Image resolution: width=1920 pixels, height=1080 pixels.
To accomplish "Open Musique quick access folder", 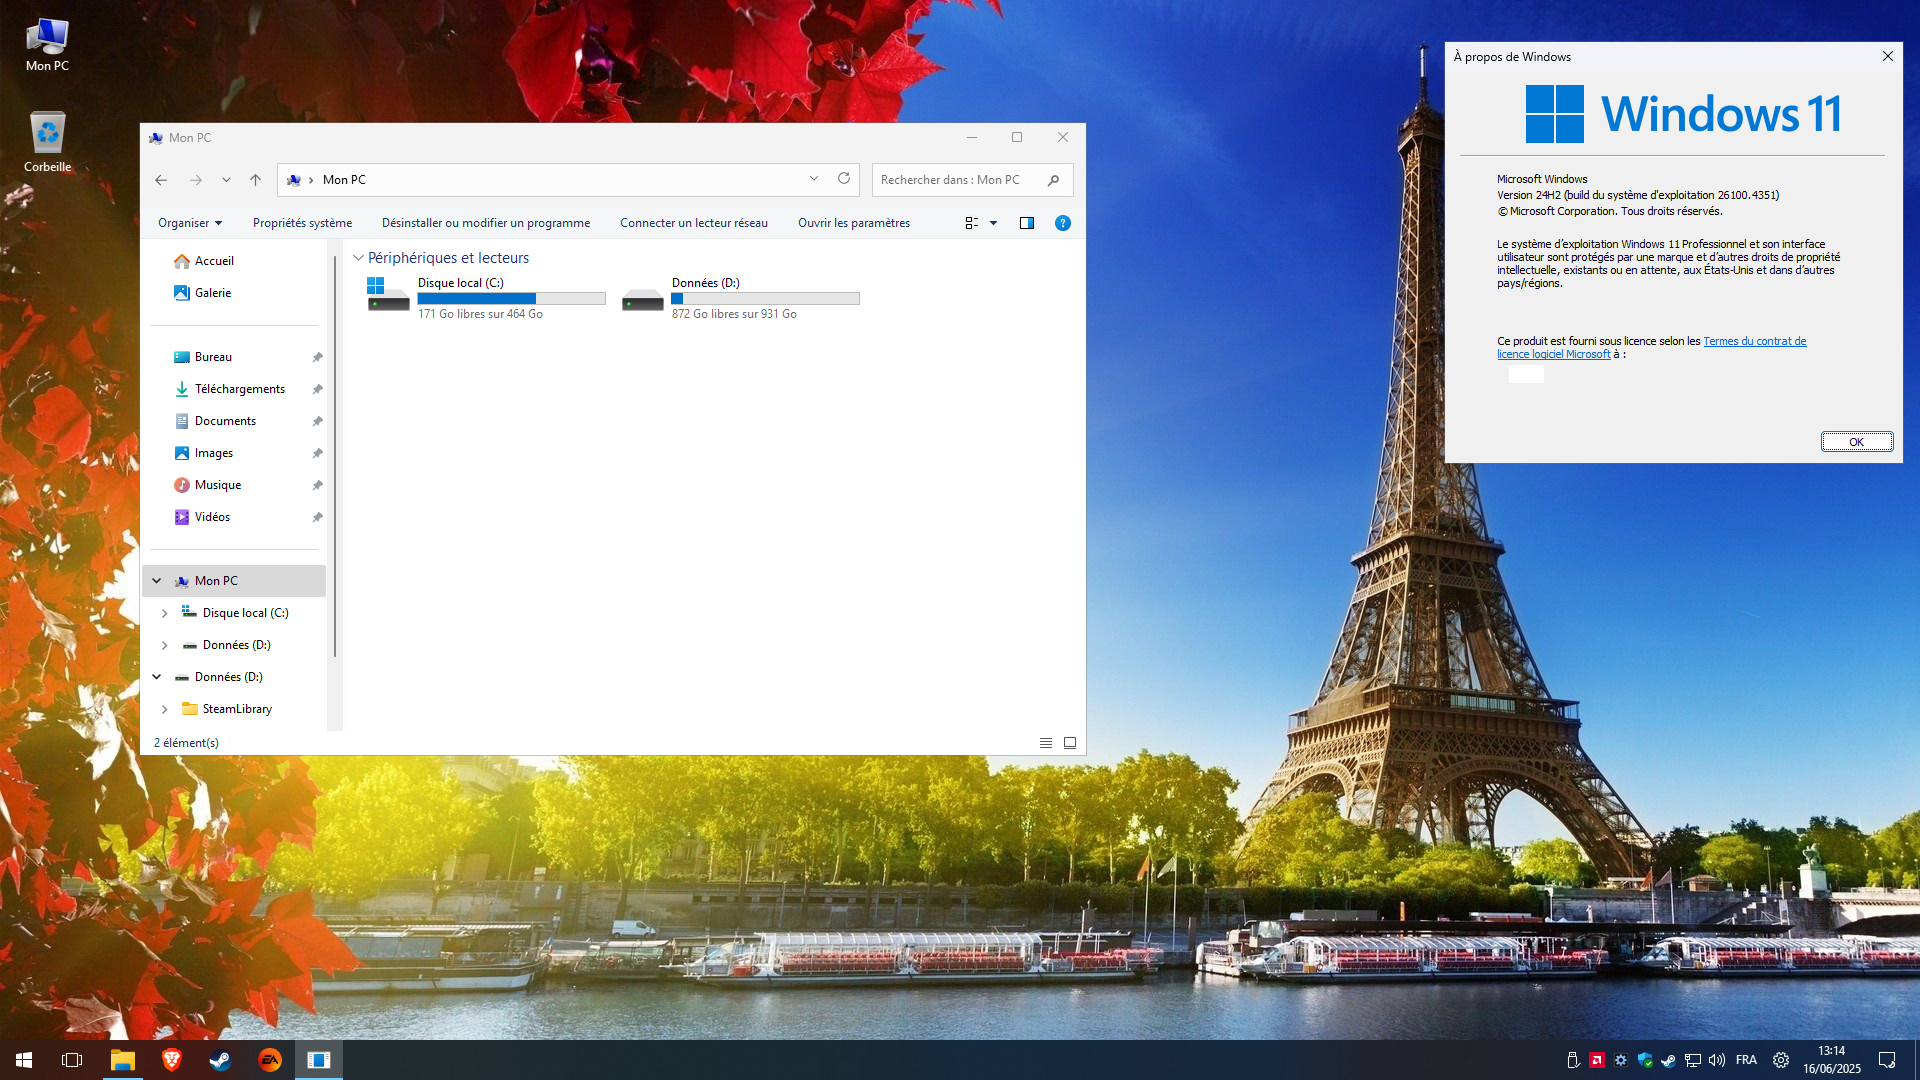I will pyautogui.click(x=218, y=485).
